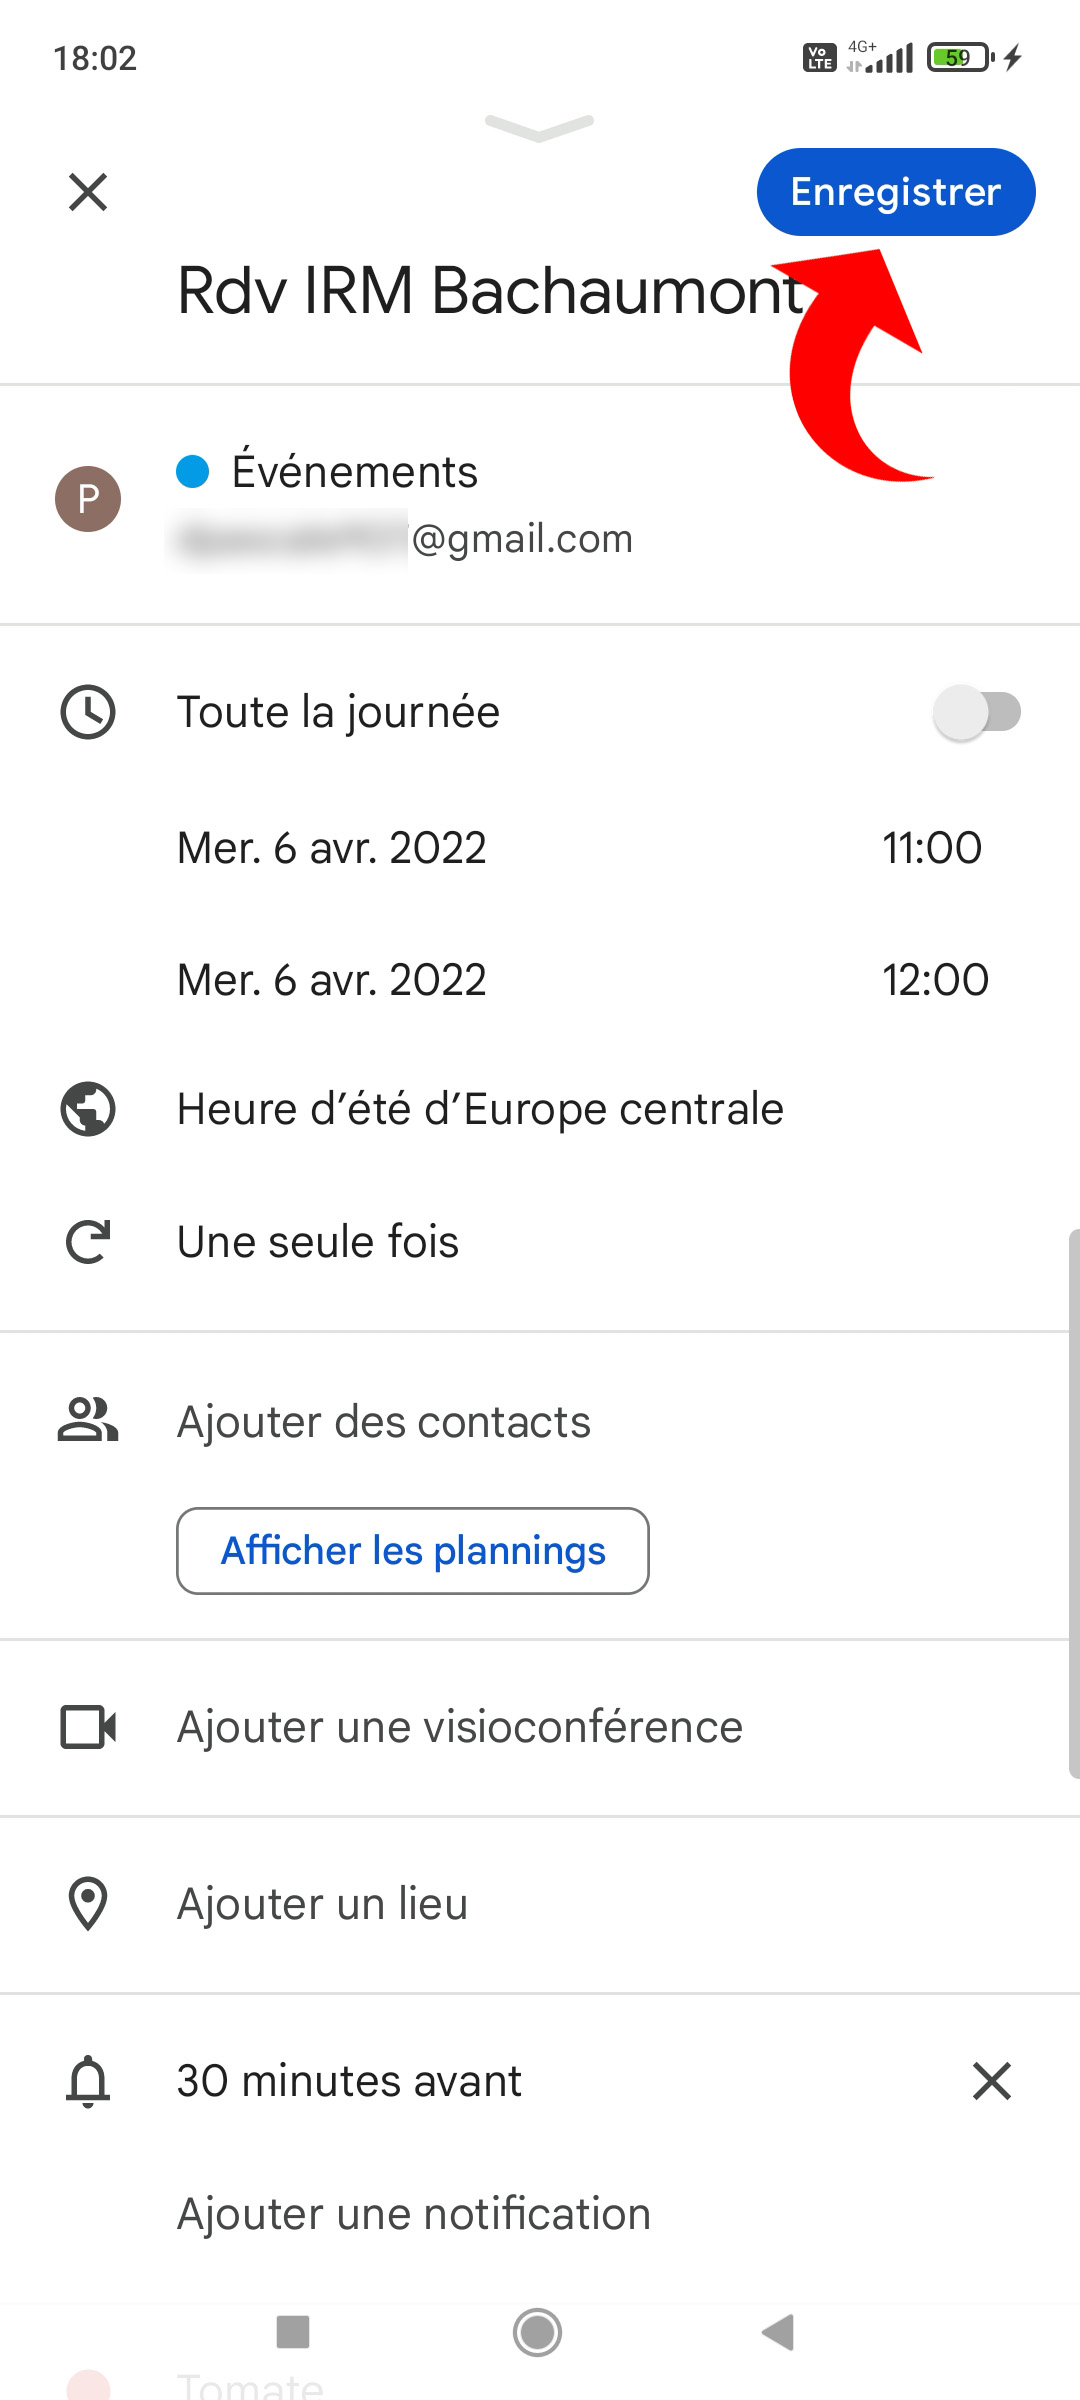Tap the contacts people icon

click(x=88, y=1421)
